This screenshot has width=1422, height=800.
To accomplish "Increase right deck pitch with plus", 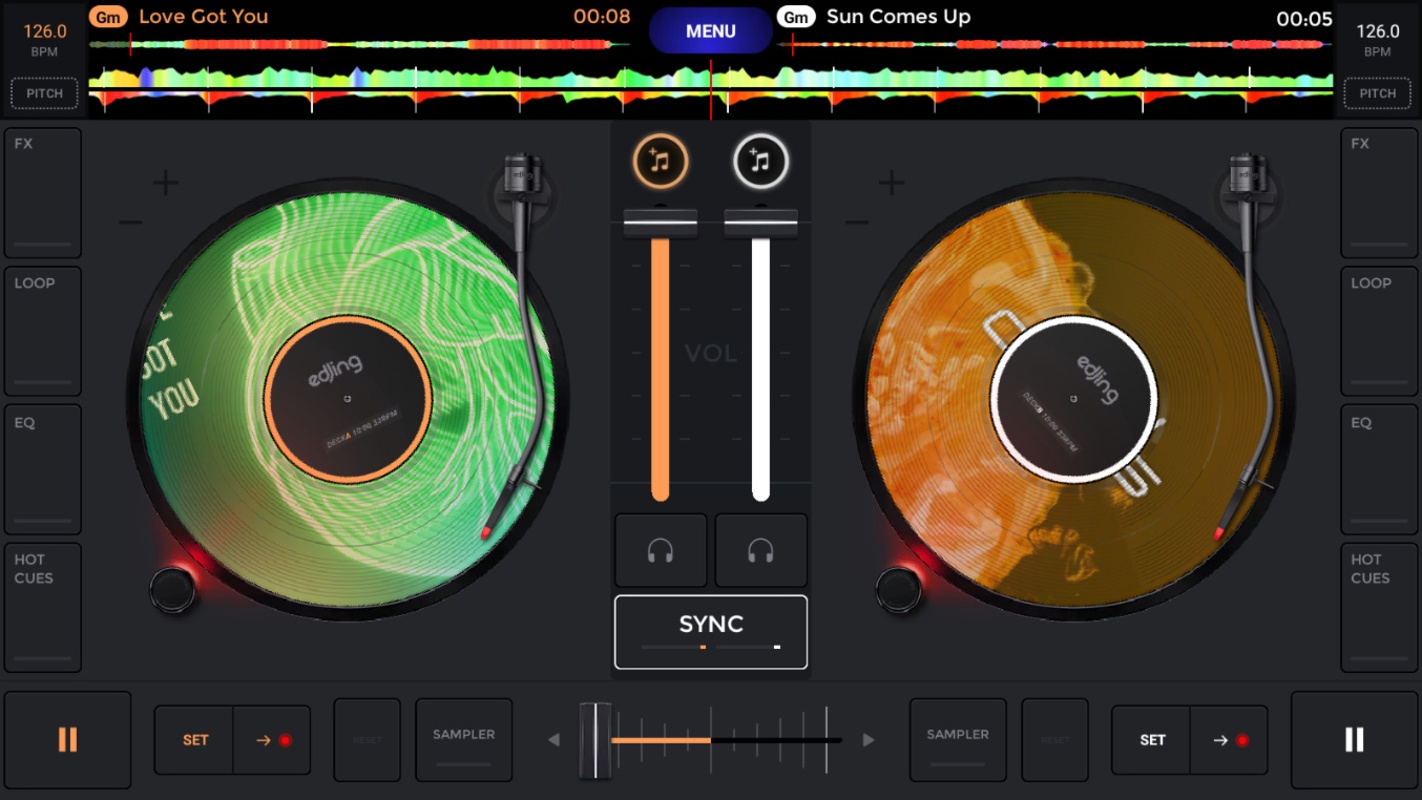I will pos(891,183).
